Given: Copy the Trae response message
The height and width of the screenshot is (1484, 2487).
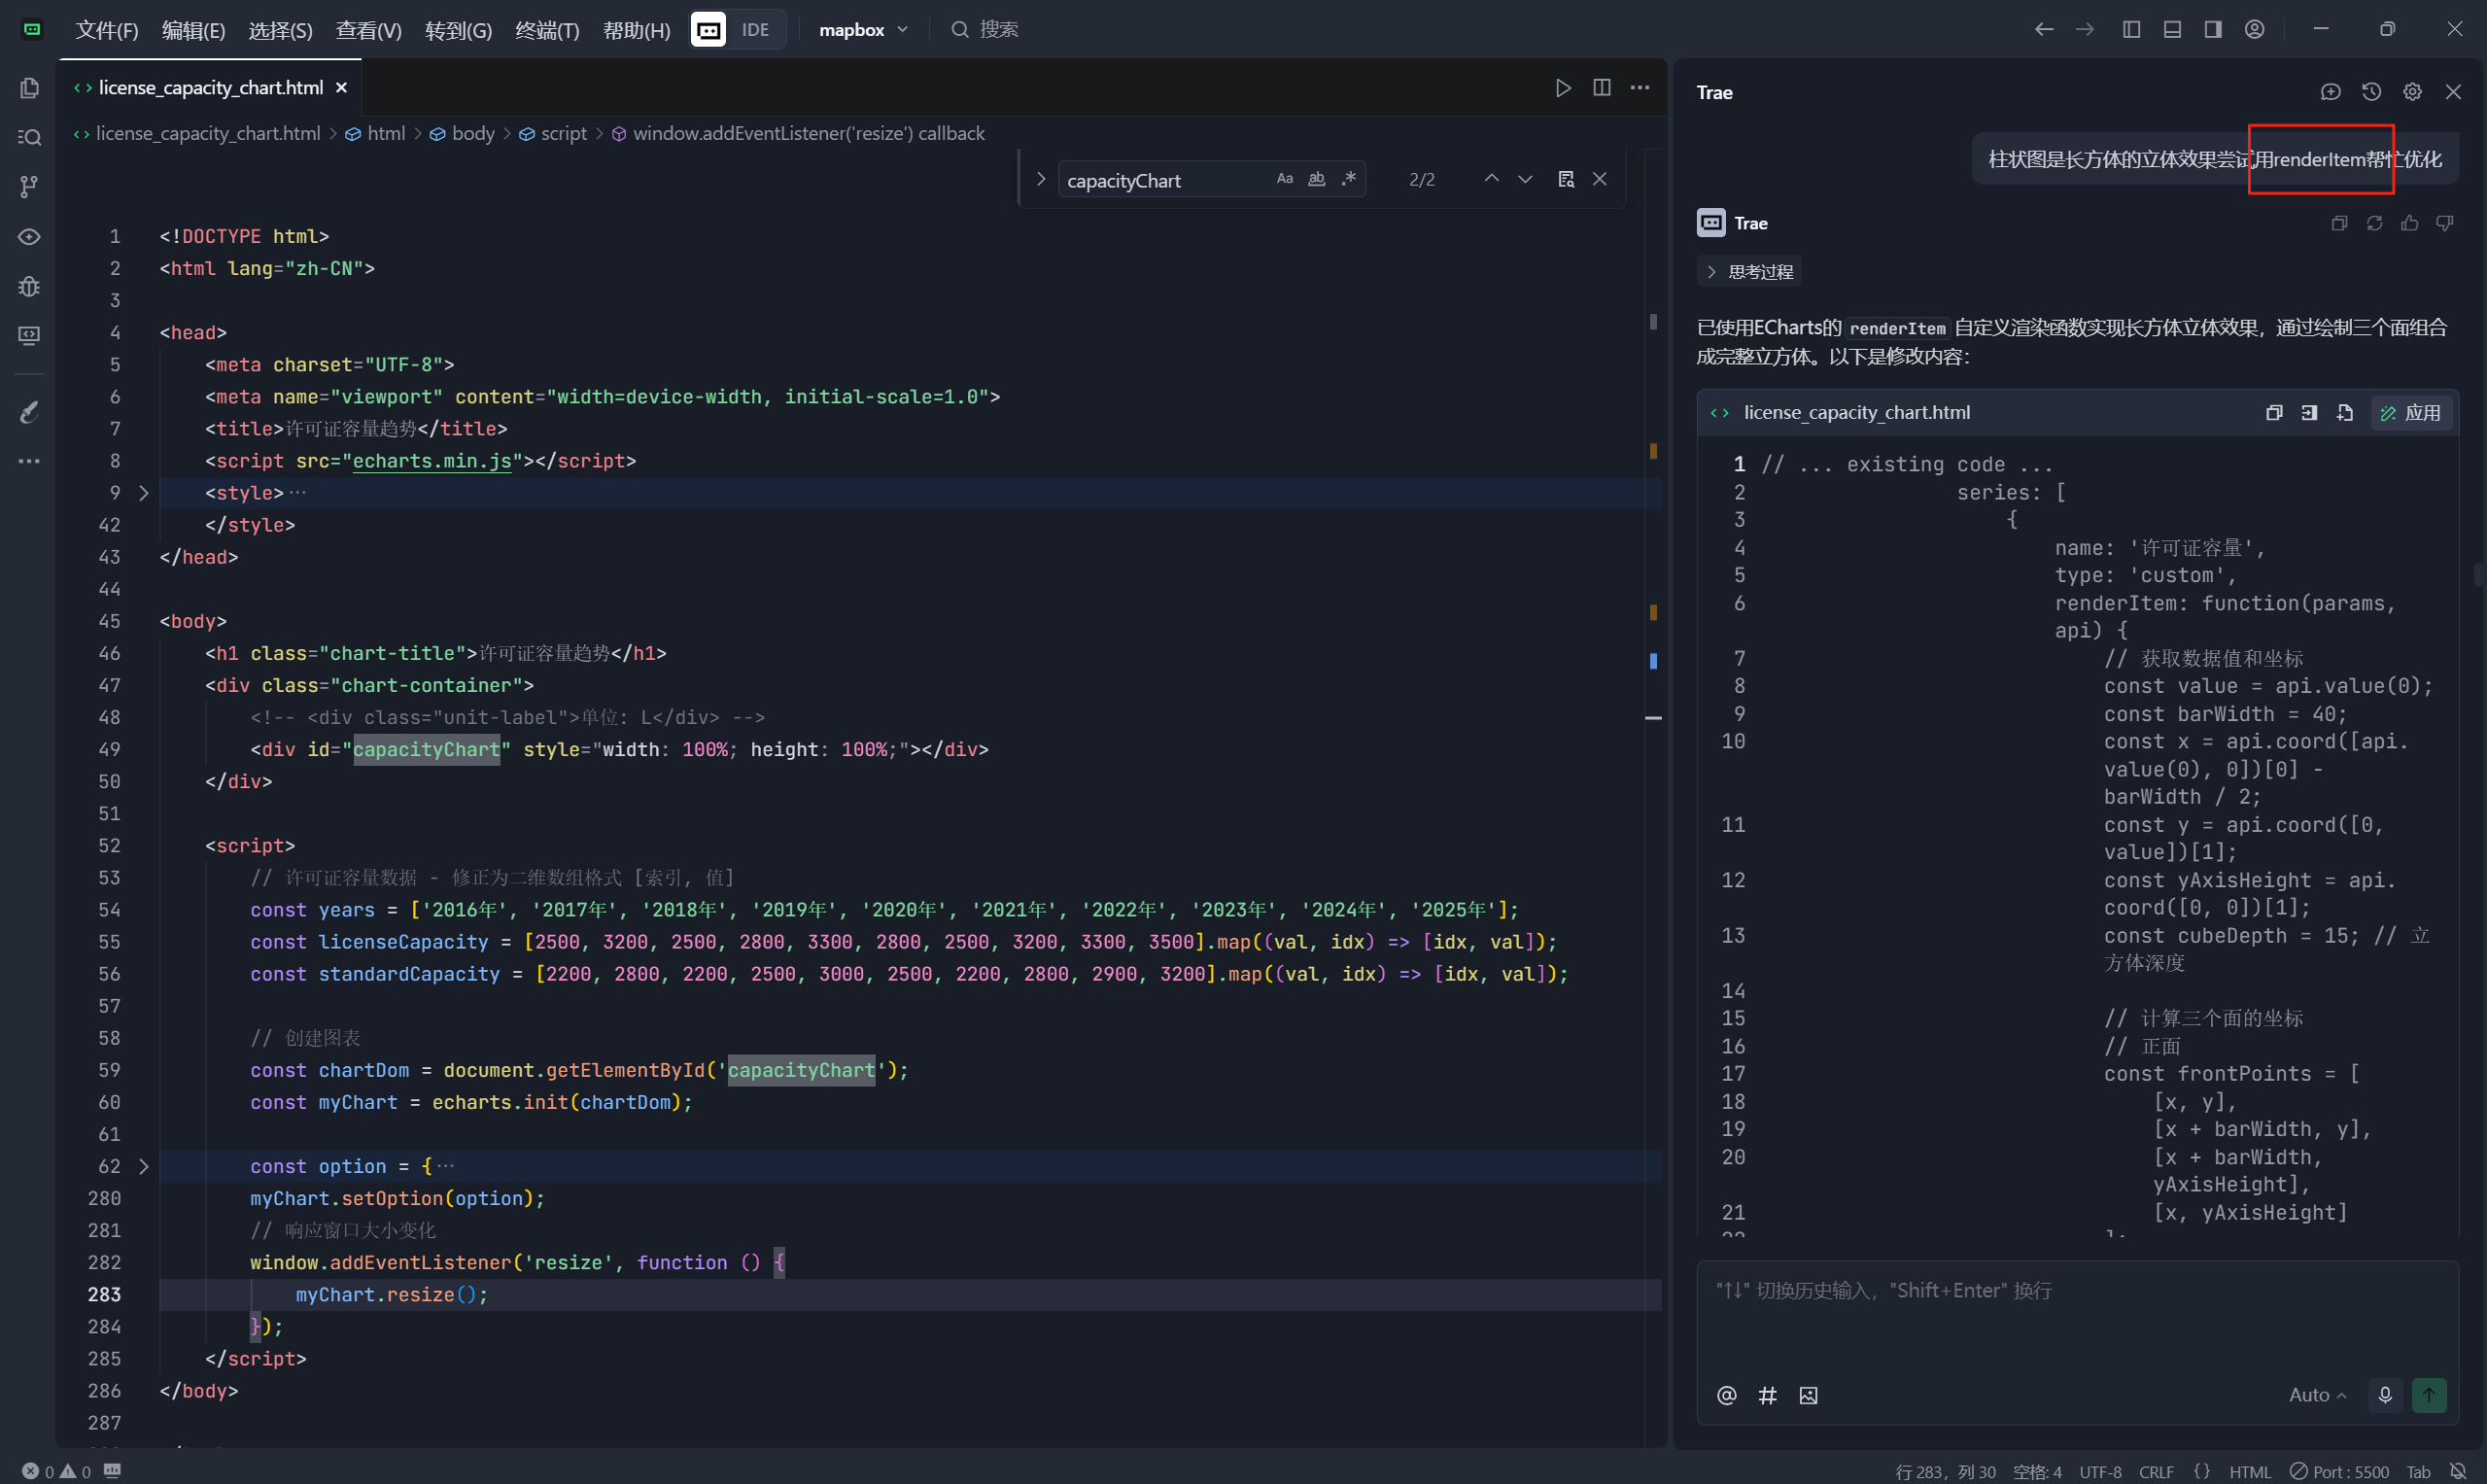Looking at the screenshot, I should (2339, 223).
